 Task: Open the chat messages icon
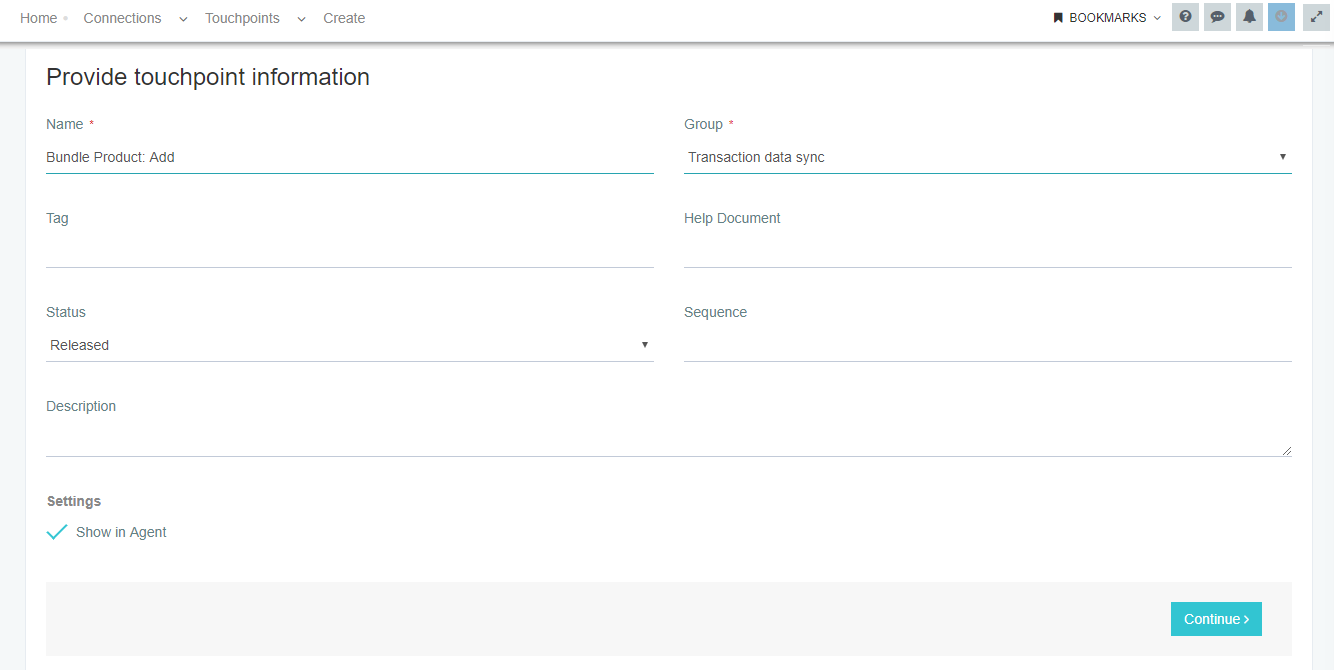1217,17
